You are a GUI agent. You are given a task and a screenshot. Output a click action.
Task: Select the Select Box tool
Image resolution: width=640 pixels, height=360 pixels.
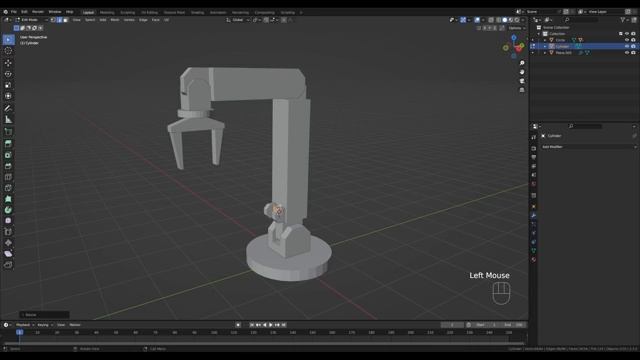(x=8, y=40)
